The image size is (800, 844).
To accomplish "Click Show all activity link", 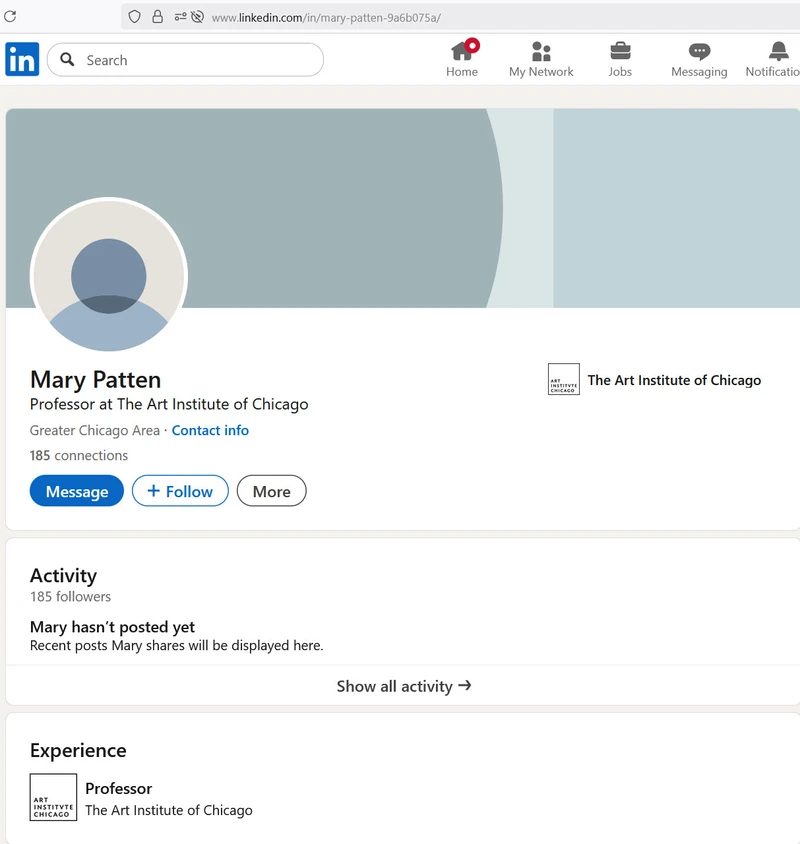I will (404, 686).
